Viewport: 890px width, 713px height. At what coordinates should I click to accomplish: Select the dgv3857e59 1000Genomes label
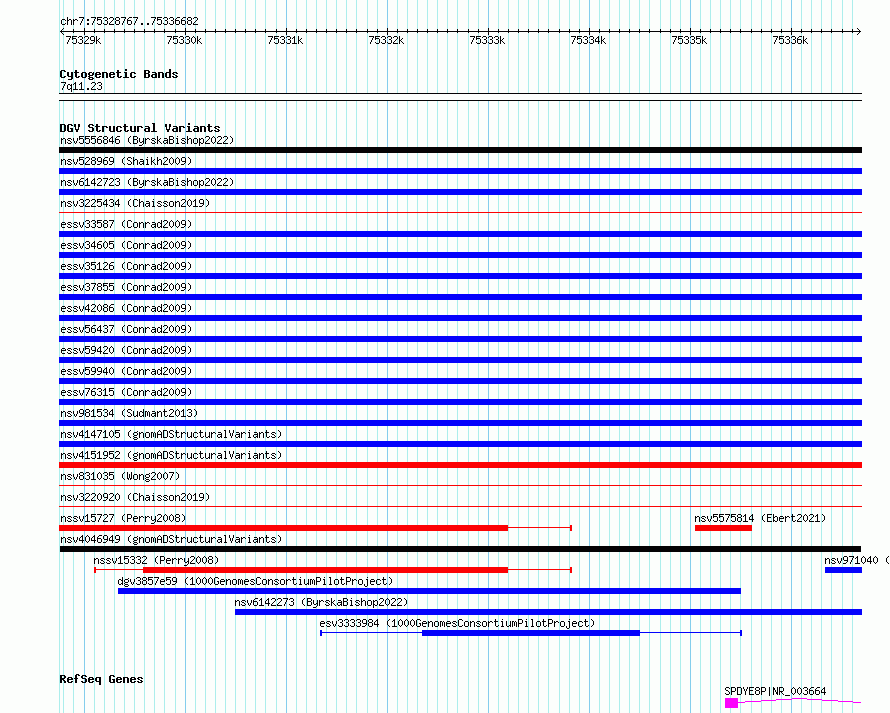click(255, 581)
